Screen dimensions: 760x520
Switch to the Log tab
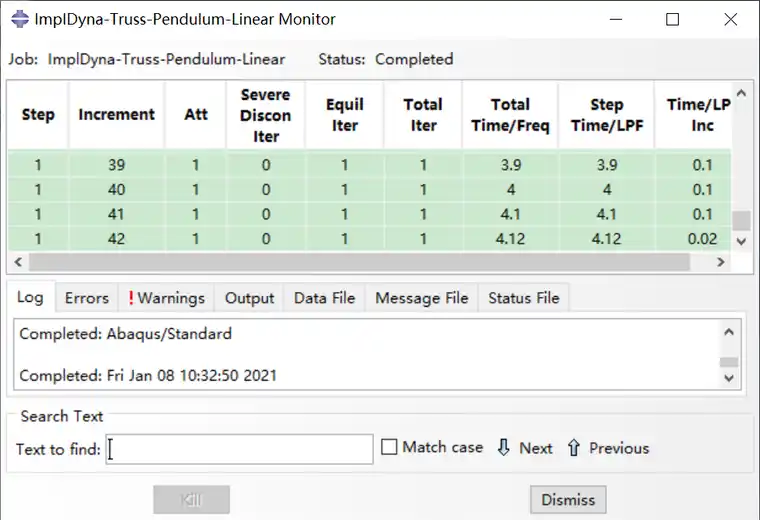[31, 297]
